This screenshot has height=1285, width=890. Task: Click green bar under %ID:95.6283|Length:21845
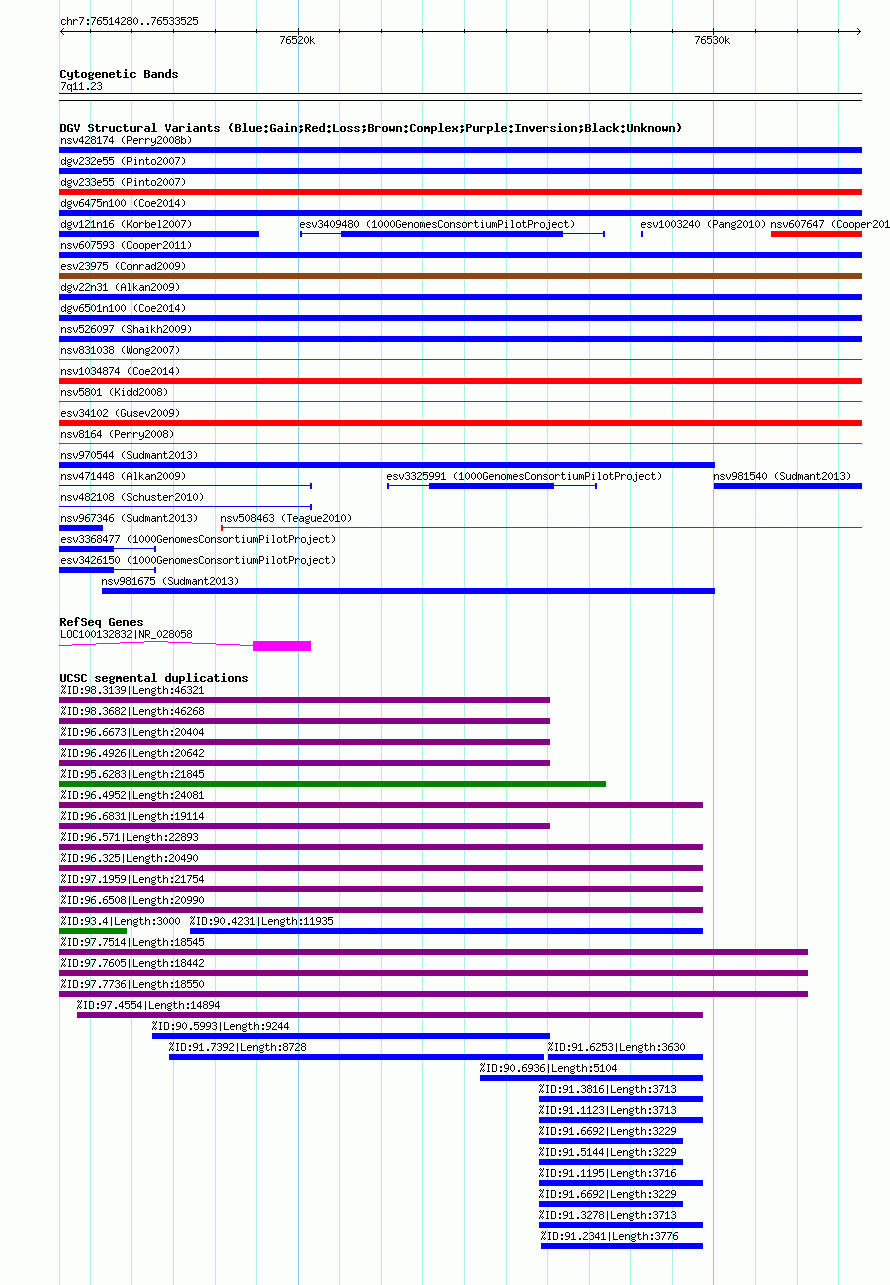333,784
